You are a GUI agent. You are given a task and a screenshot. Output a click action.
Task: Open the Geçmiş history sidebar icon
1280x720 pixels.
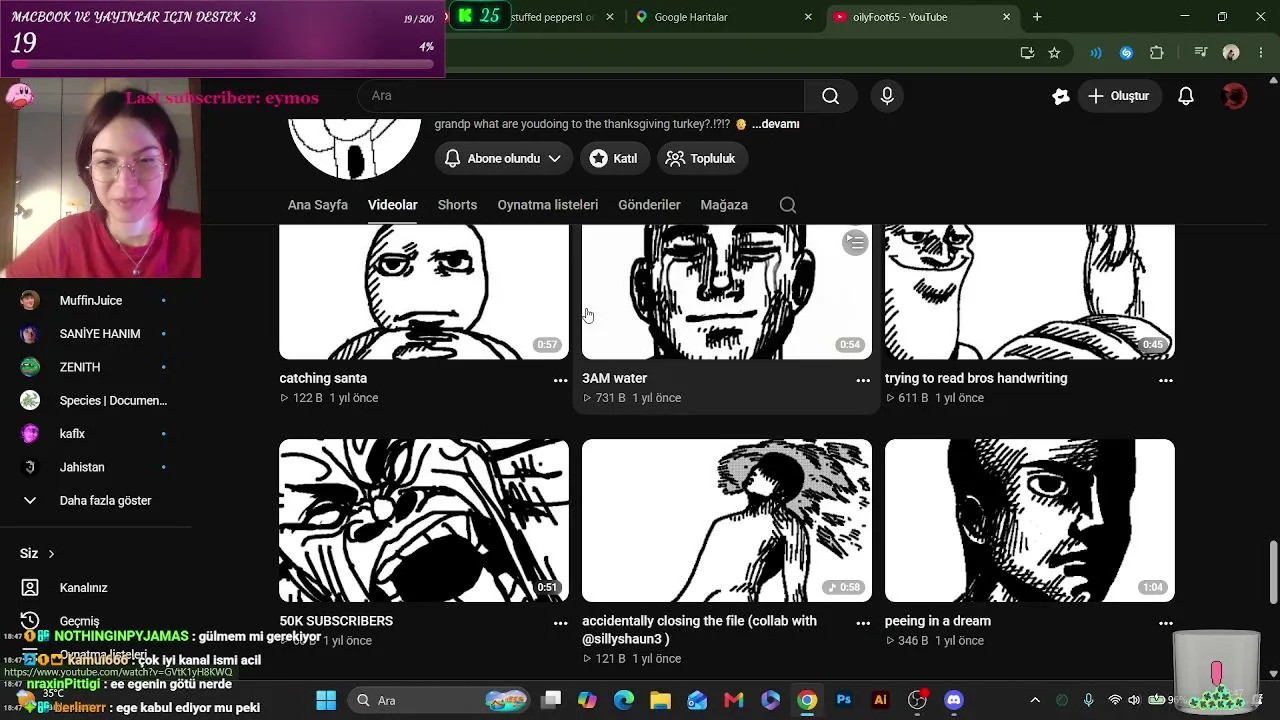click(30, 621)
